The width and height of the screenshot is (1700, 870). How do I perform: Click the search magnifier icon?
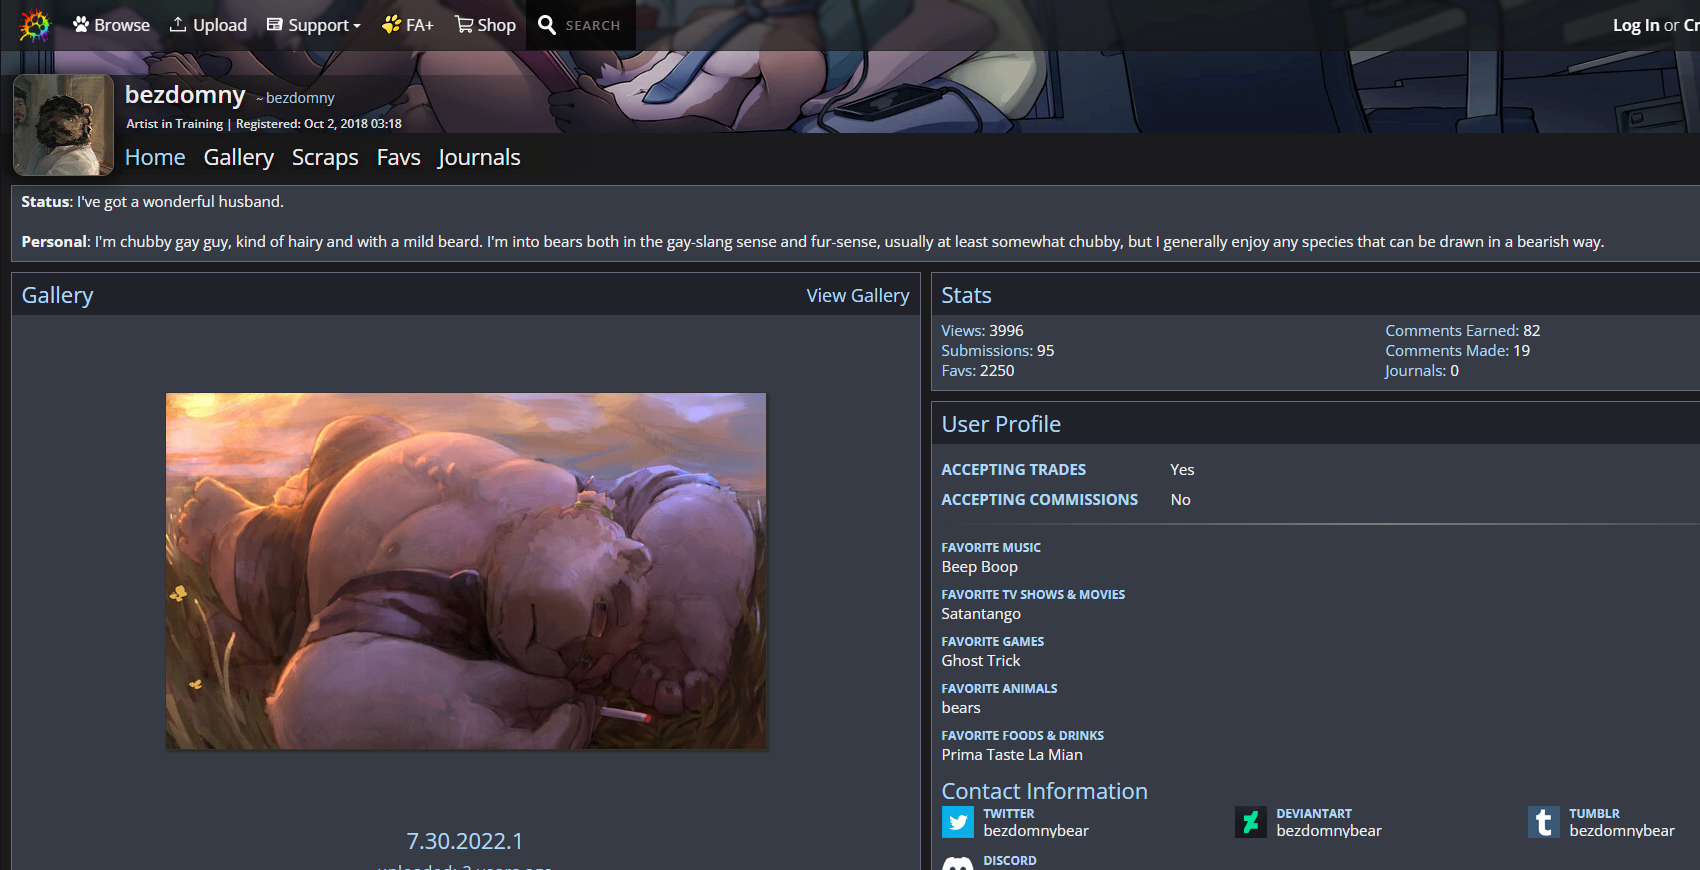pyautogui.click(x=547, y=25)
